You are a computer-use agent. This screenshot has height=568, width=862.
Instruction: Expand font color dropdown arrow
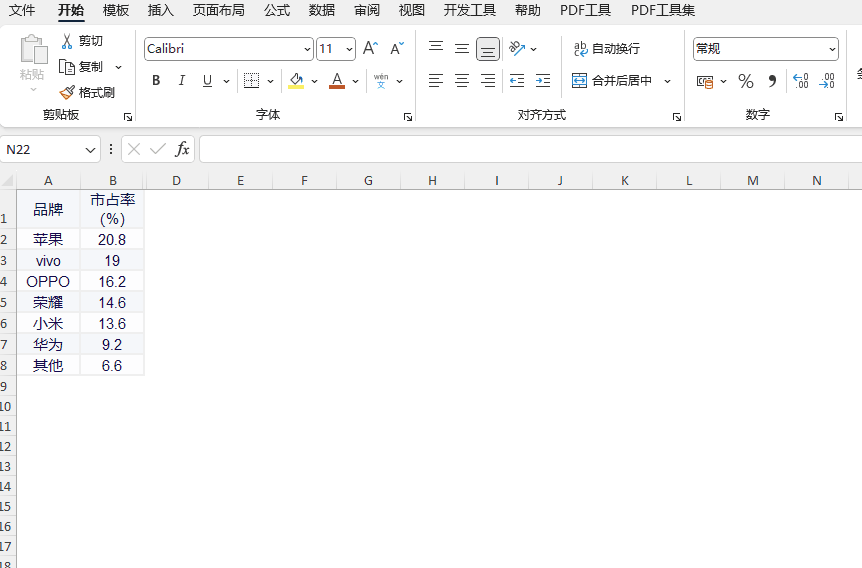click(356, 81)
